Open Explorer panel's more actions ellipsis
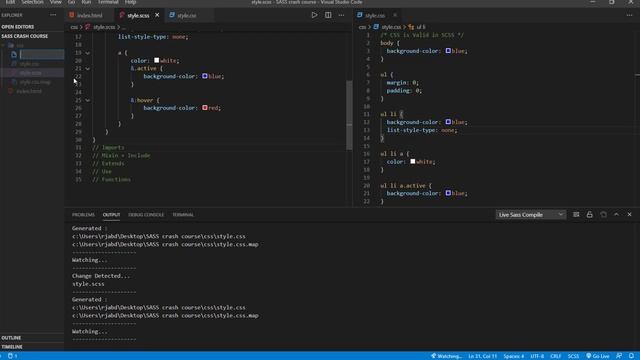This screenshot has height=360, width=640. point(53,15)
